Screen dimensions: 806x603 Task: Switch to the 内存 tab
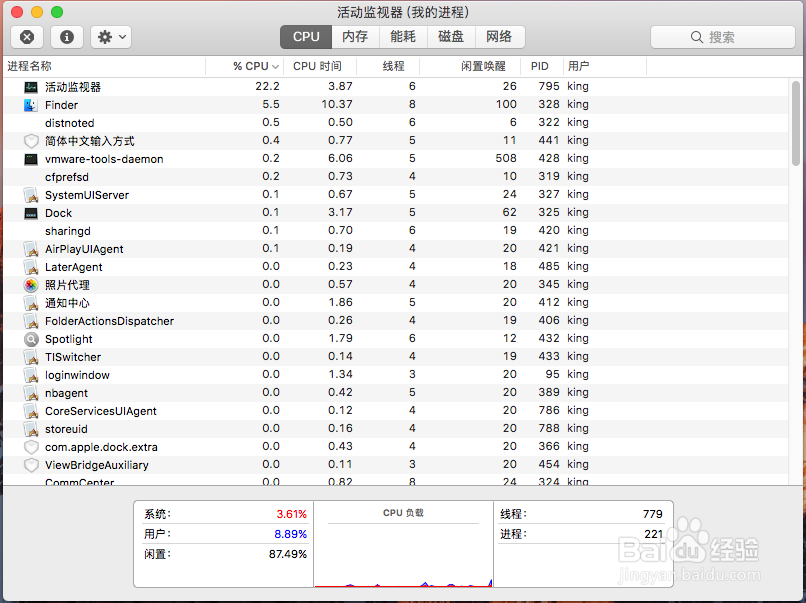pos(355,37)
